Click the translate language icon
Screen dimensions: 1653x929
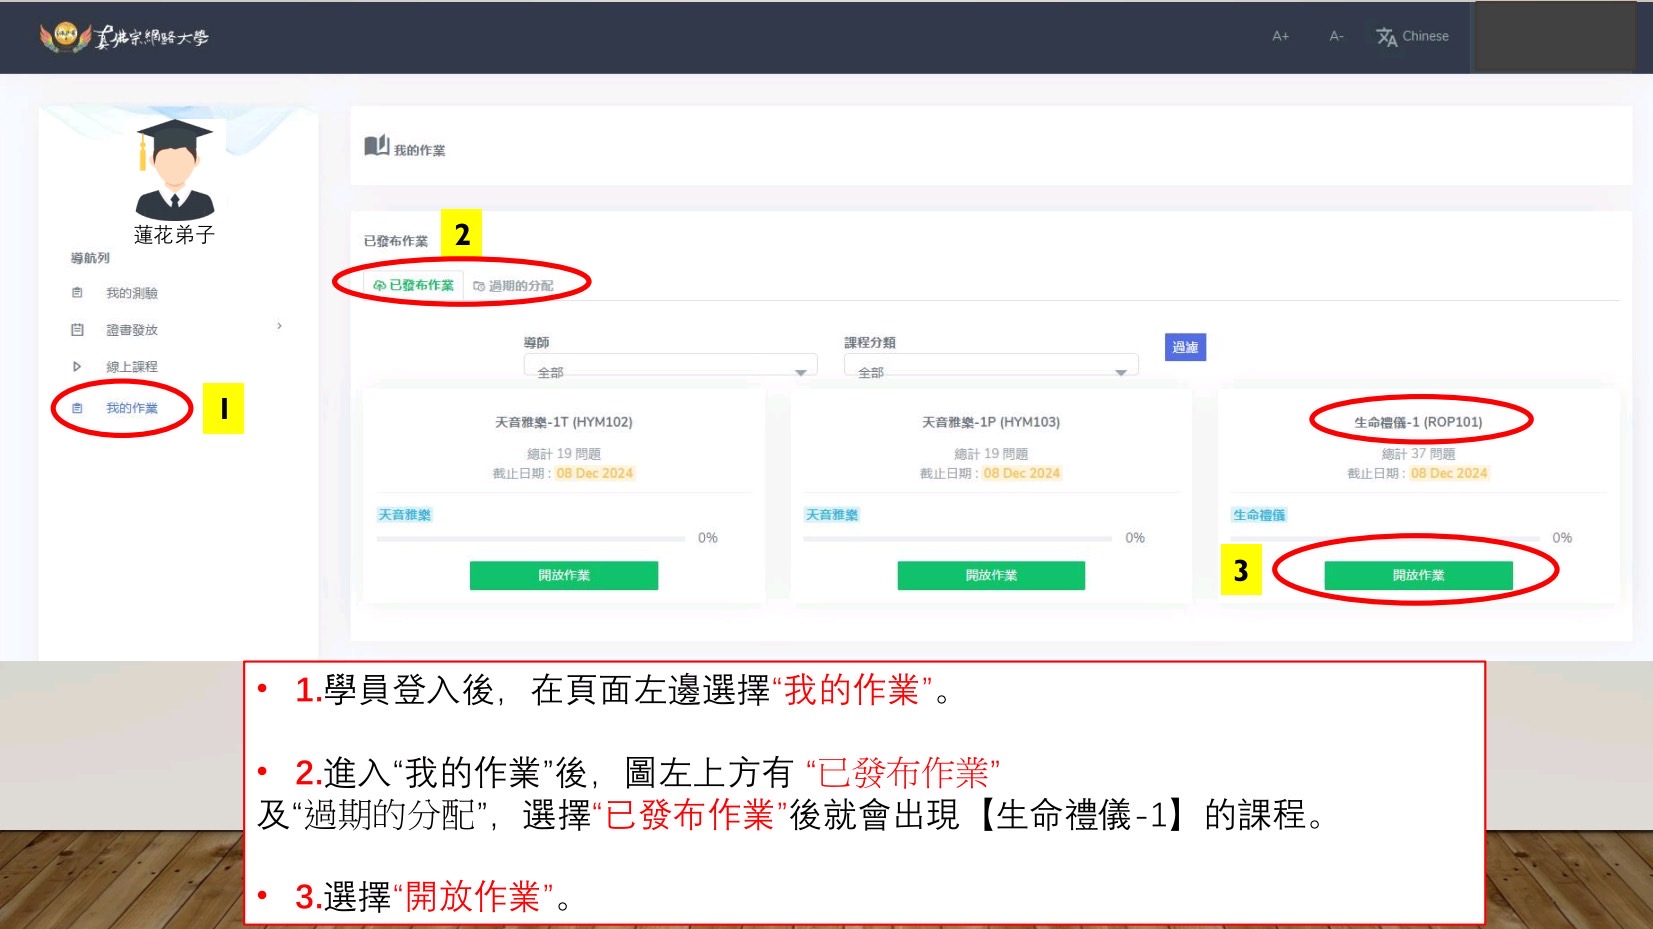[1386, 37]
